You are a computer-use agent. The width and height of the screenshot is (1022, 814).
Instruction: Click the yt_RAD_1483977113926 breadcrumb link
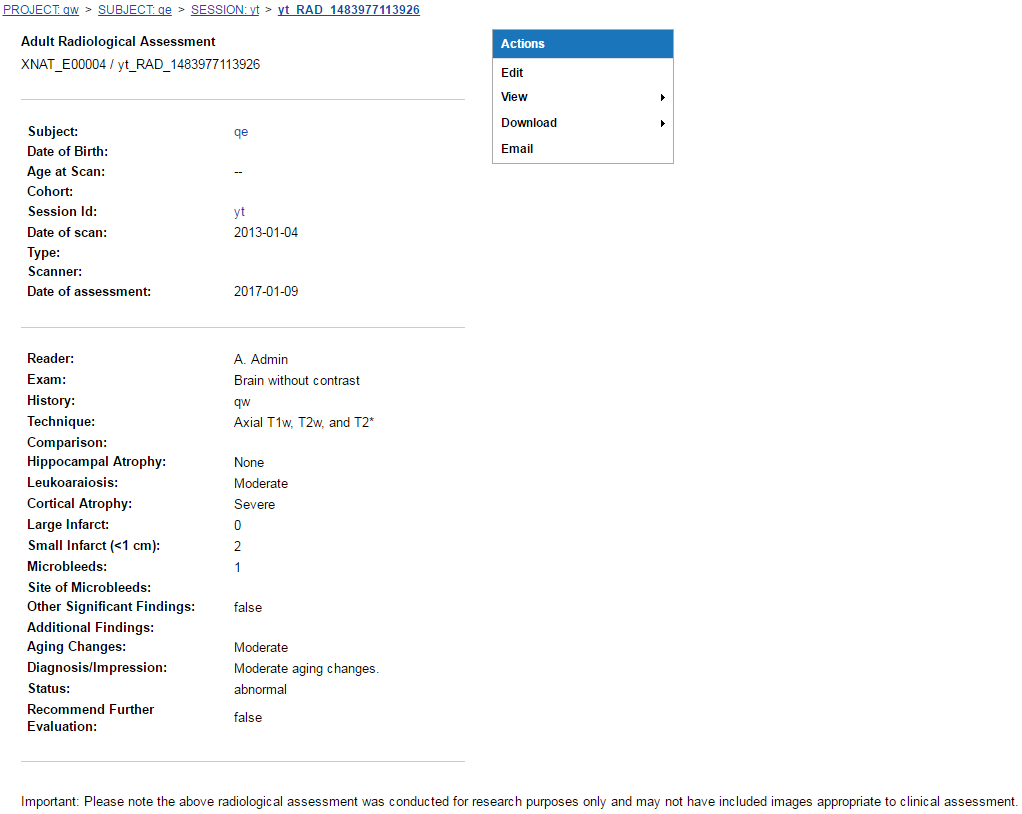point(348,10)
